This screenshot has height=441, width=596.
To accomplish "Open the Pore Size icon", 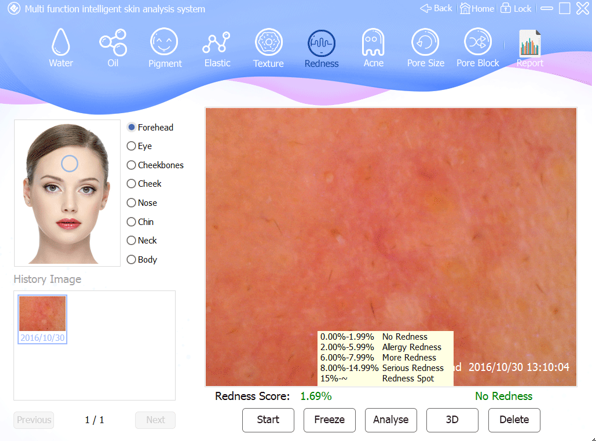I will pos(425,42).
